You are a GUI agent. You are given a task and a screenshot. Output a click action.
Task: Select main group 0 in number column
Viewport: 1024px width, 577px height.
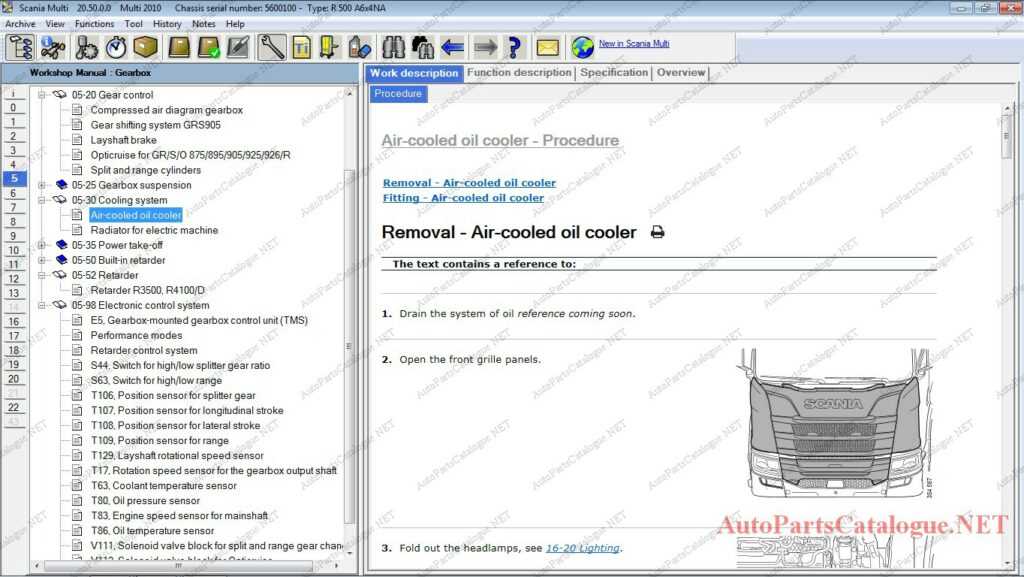(x=13, y=107)
